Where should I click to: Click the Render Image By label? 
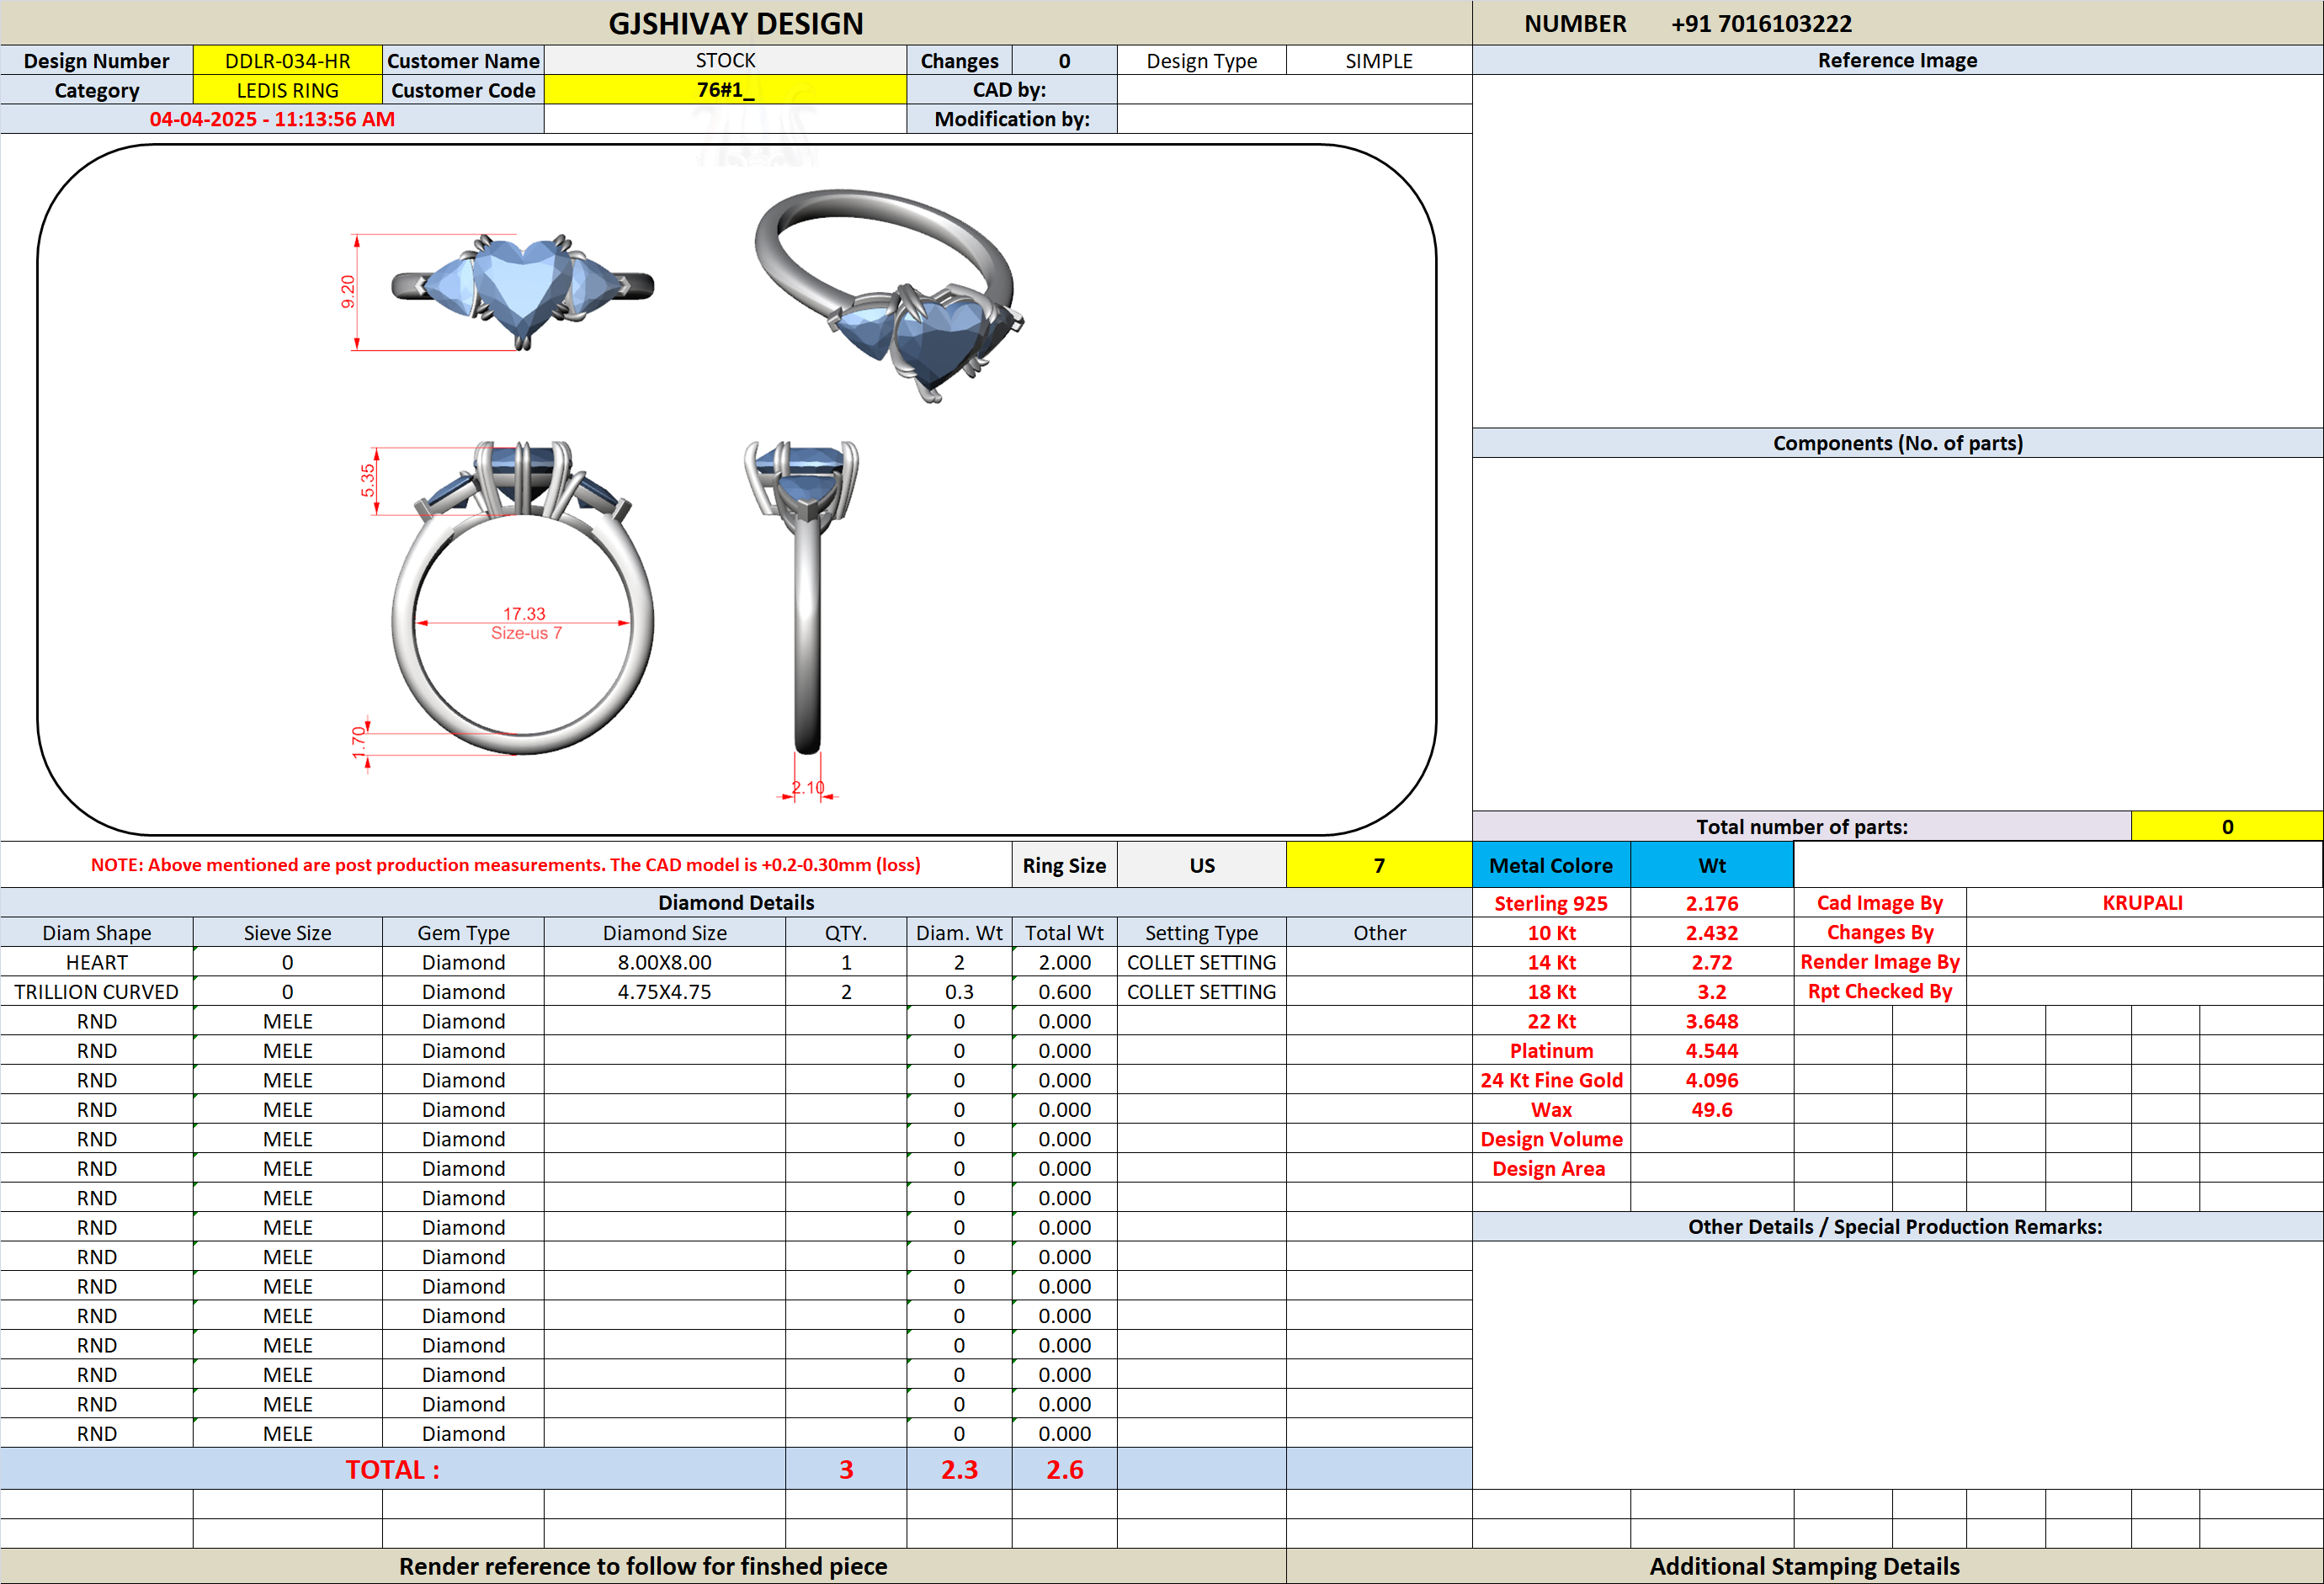pyautogui.click(x=1880, y=962)
